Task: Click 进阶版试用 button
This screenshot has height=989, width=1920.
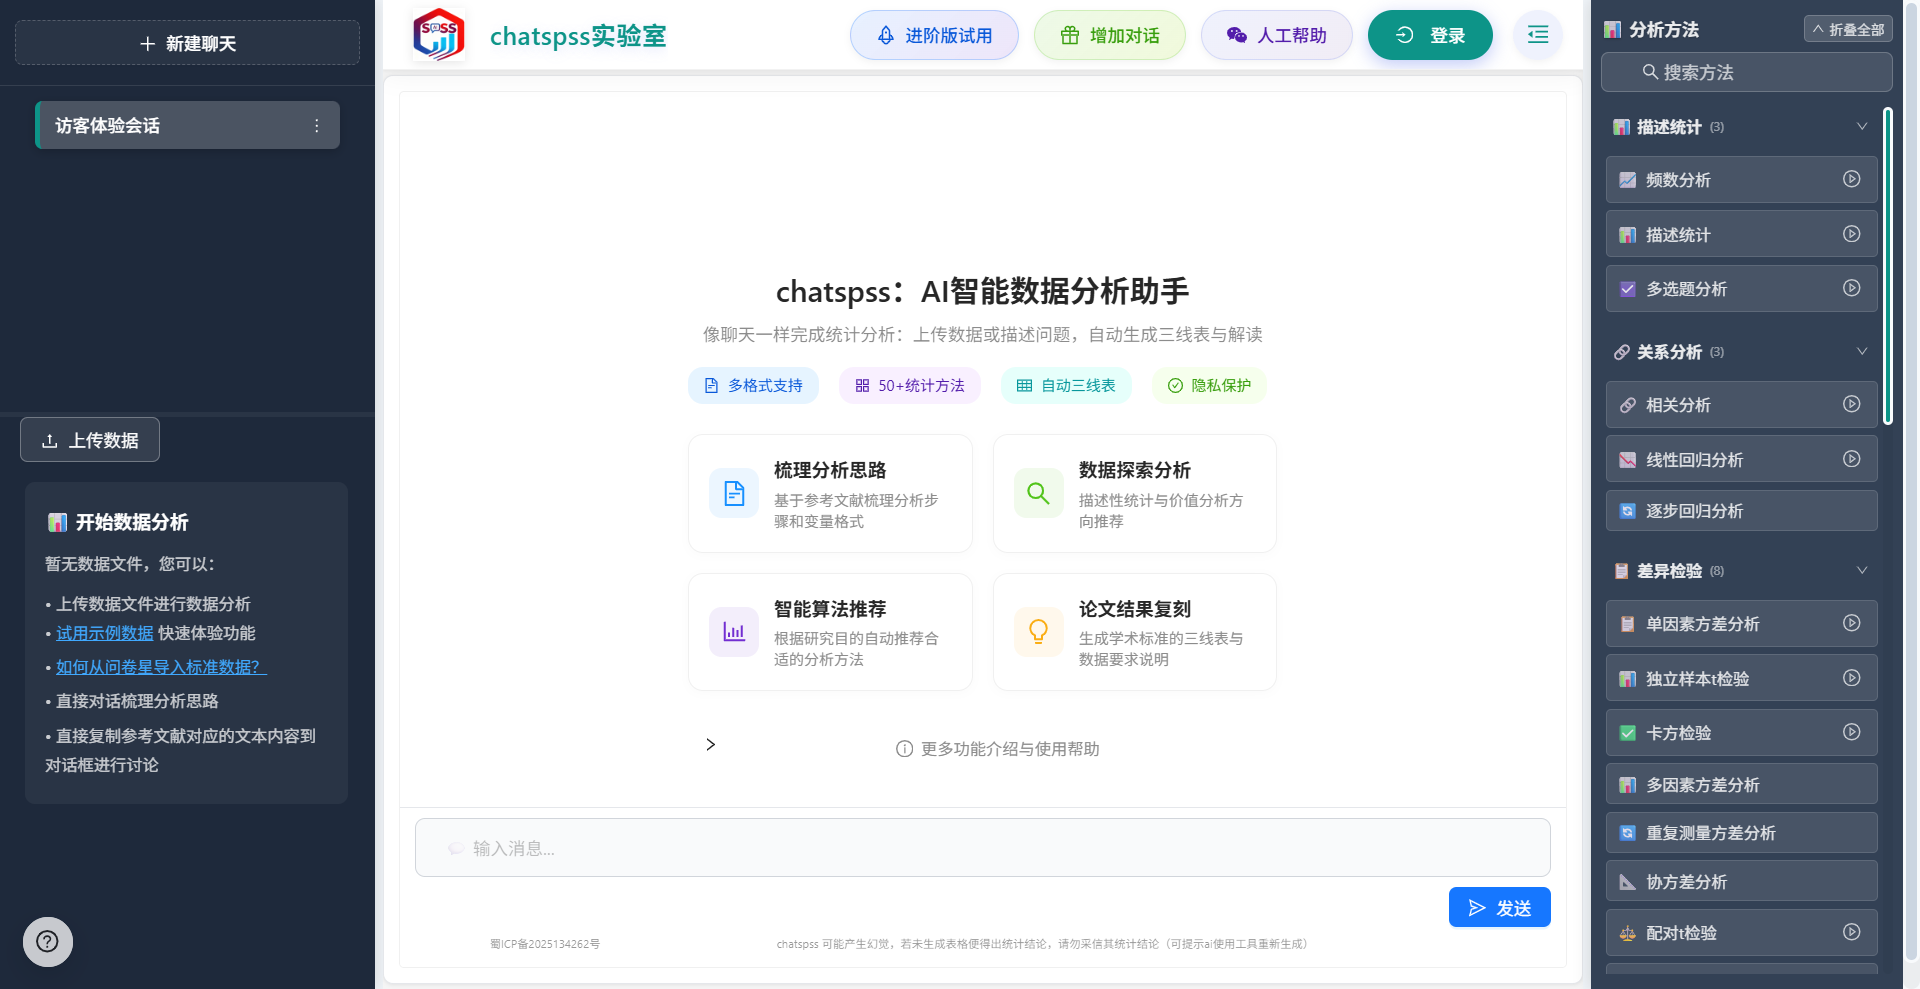Action: (934, 35)
